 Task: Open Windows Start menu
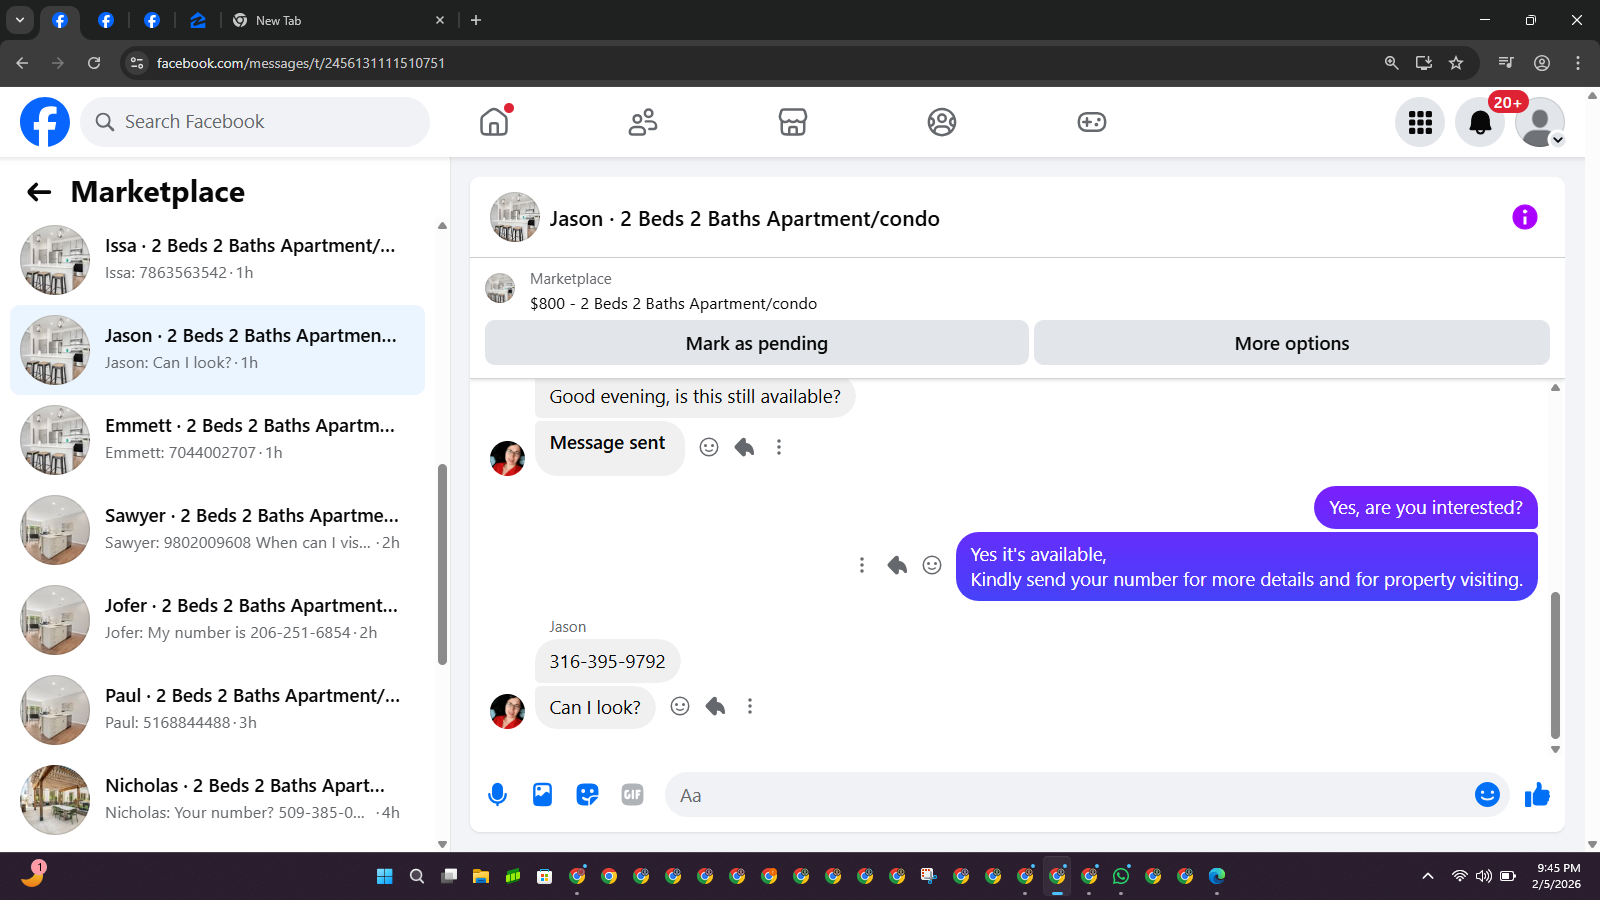(x=385, y=876)
